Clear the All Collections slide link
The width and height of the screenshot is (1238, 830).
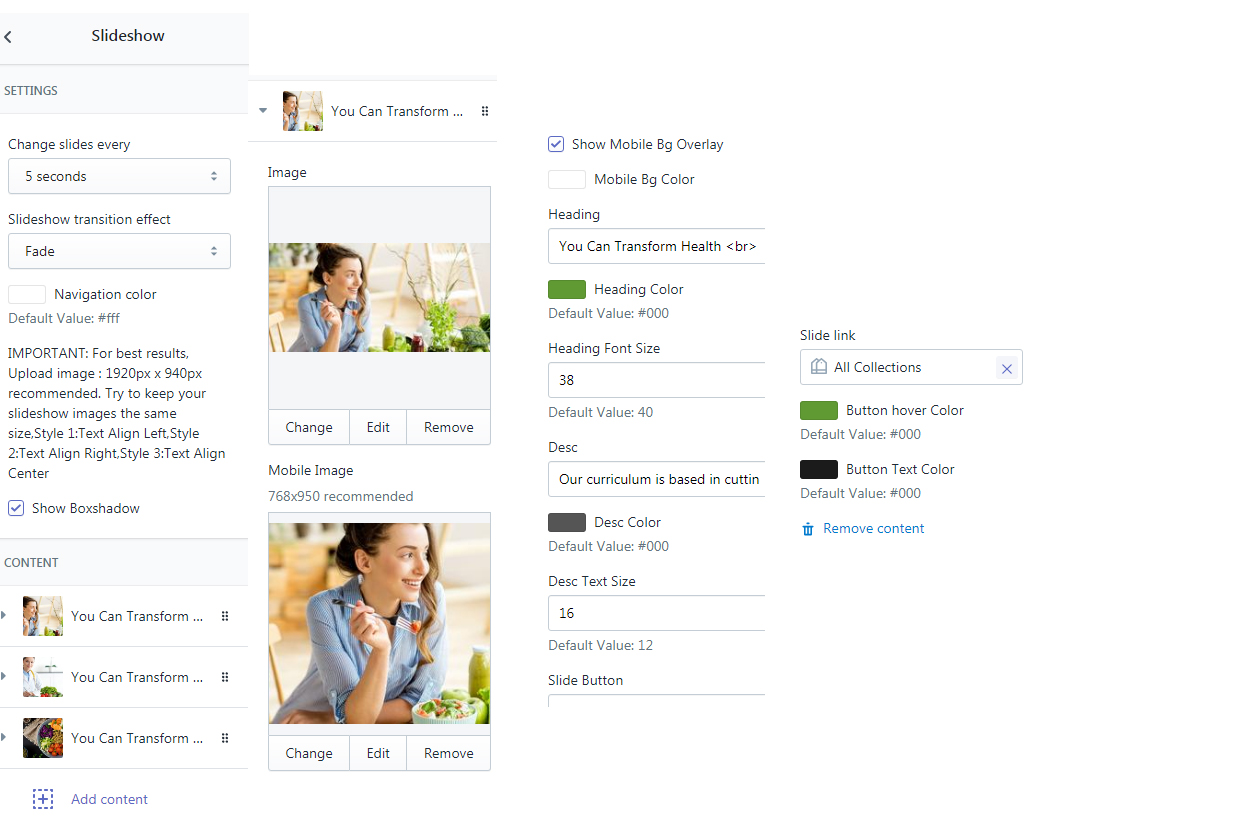pos(1006,368)
